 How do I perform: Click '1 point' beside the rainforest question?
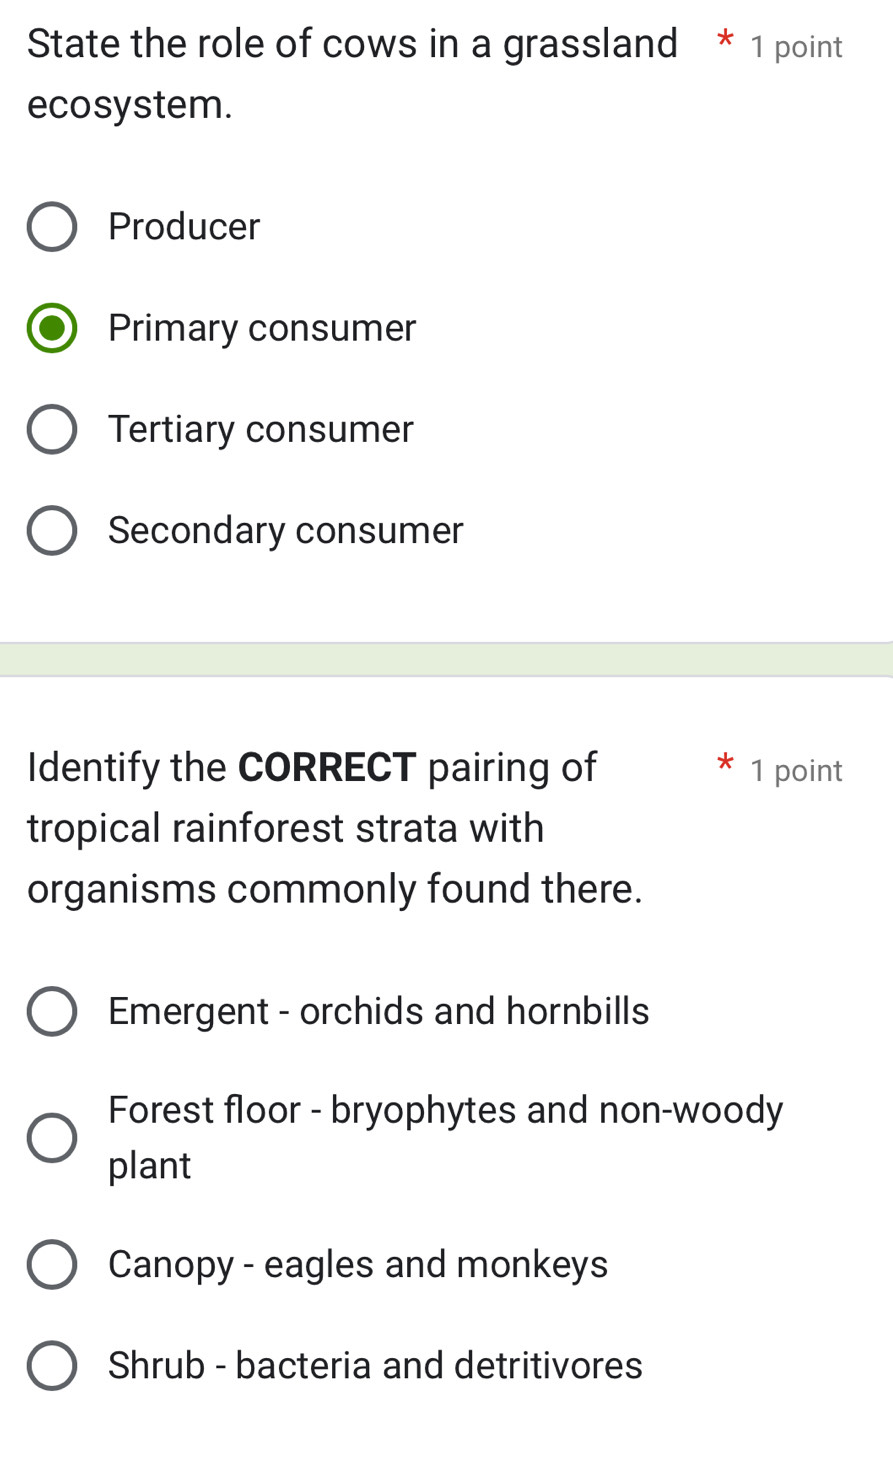click(x=796, y=771)
